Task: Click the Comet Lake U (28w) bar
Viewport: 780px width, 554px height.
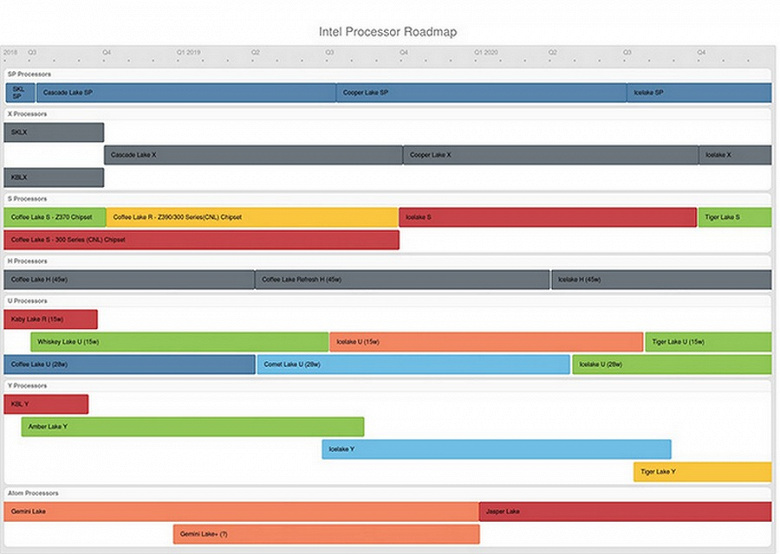Action: [x=413, y=365]
